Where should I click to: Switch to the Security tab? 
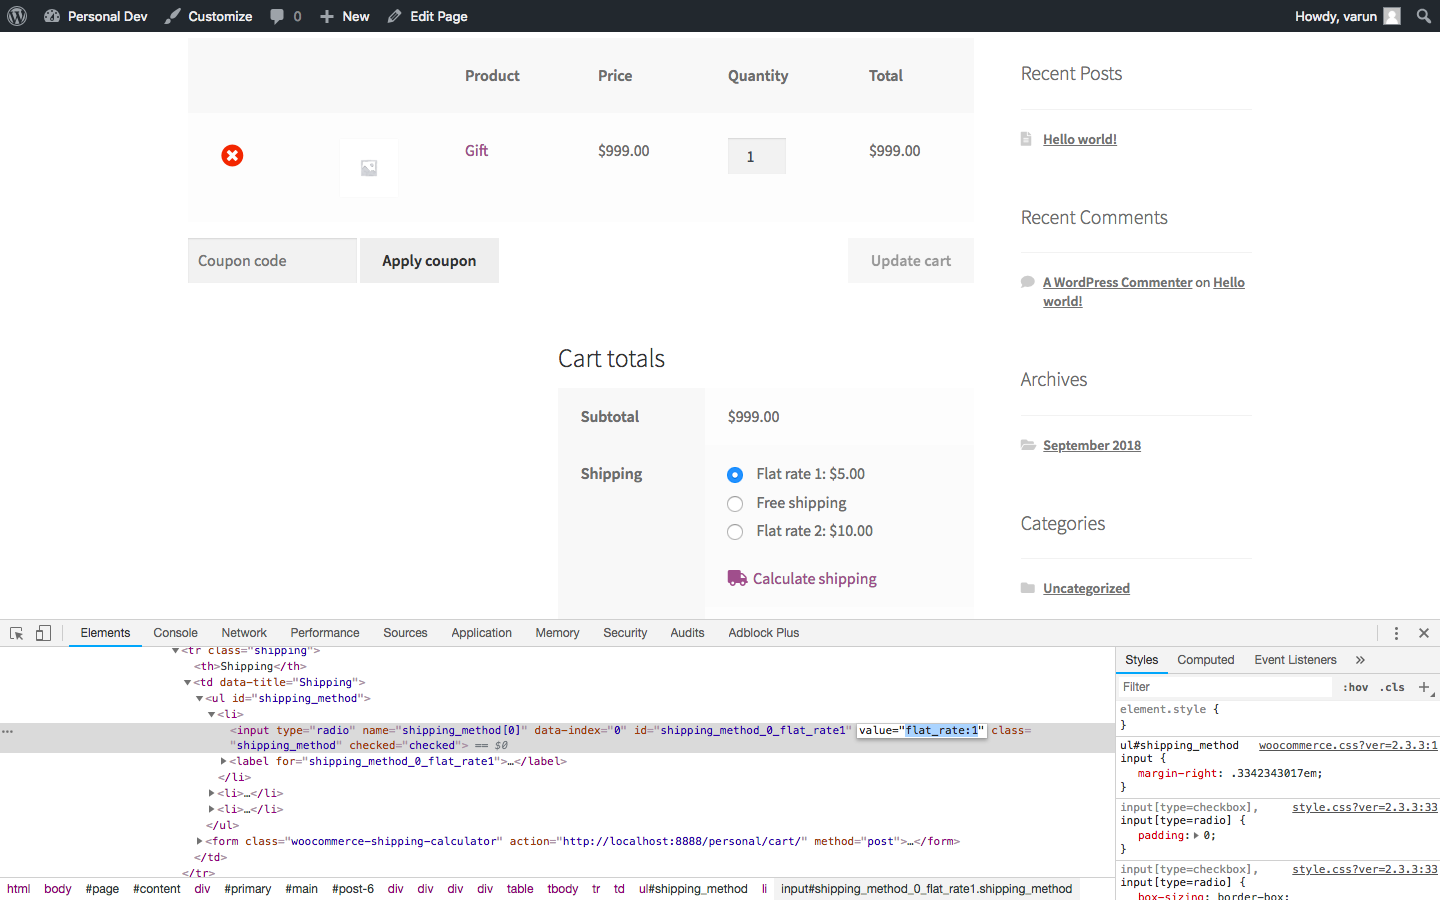pyautogui.click(x=625, y=633)
